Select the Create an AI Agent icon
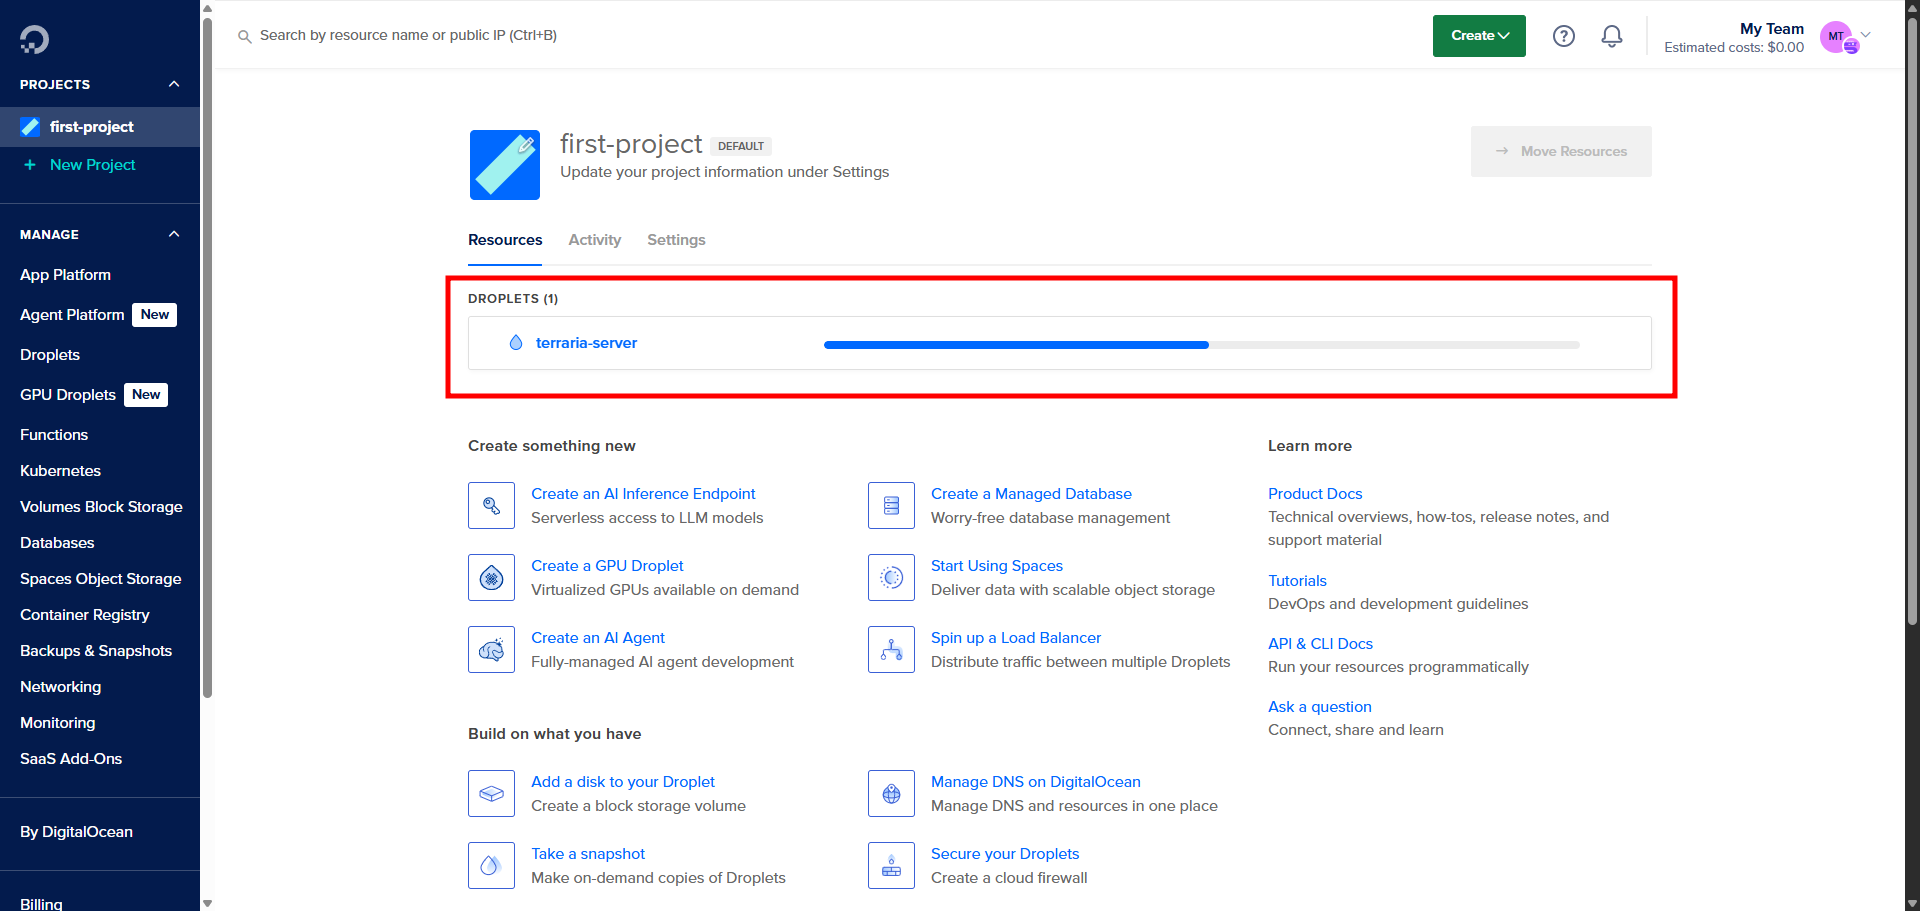Screen dimensions: 1920x911 (491, 649)
